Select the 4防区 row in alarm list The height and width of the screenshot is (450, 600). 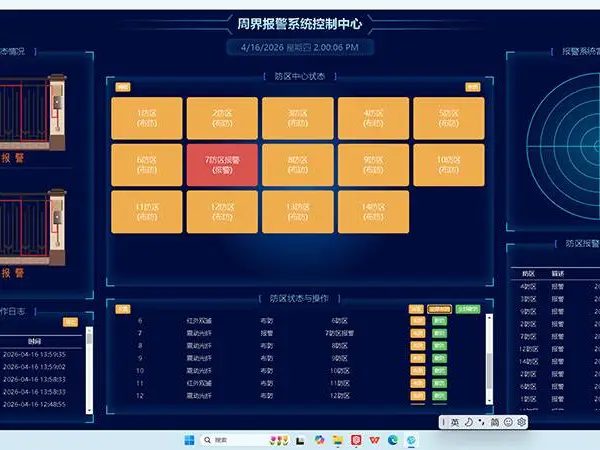click(x=555, y=286)
